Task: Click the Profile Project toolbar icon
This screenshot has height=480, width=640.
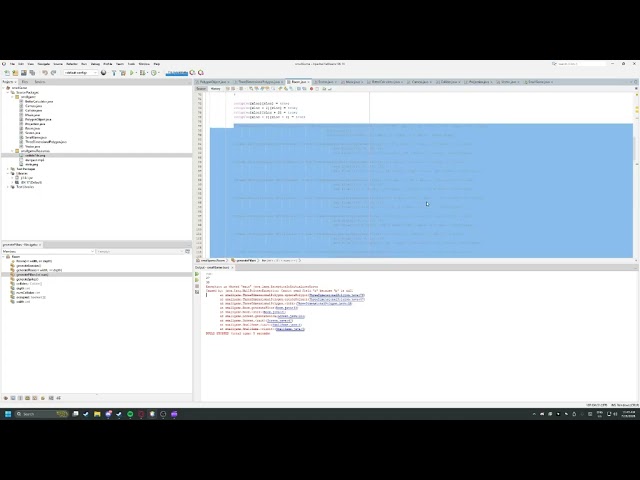Action: (x=154, y=73)
